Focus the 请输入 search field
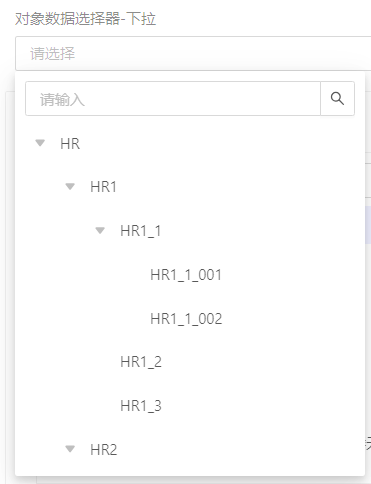This screenshot has height=484, width=371. (173, 99)
